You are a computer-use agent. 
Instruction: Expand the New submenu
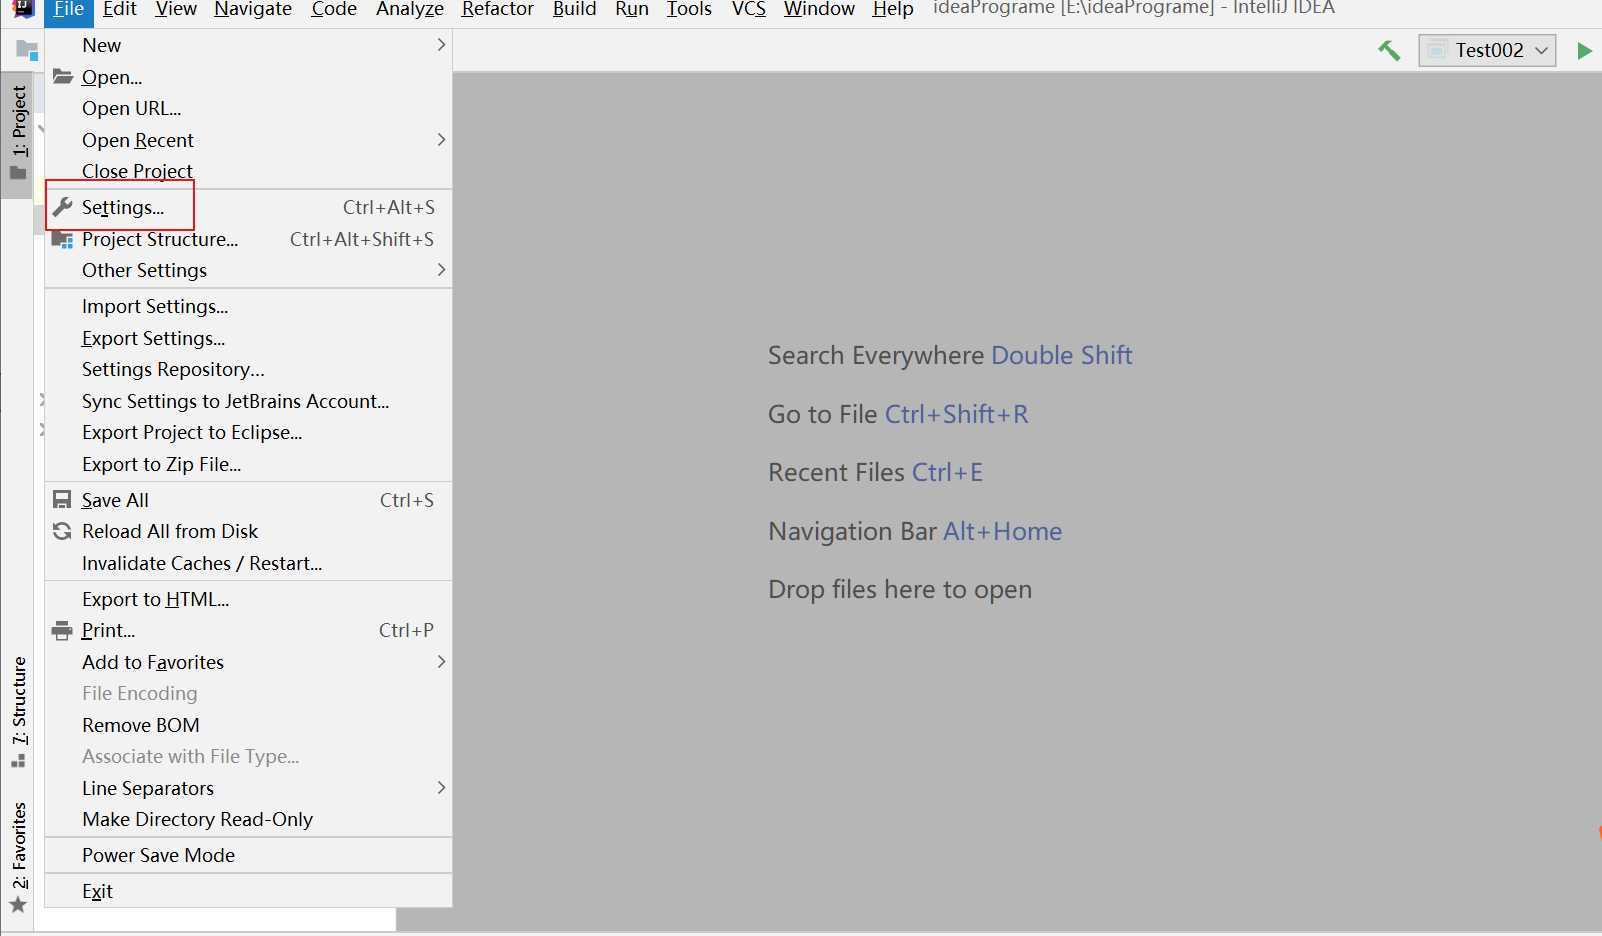point(248,45)
